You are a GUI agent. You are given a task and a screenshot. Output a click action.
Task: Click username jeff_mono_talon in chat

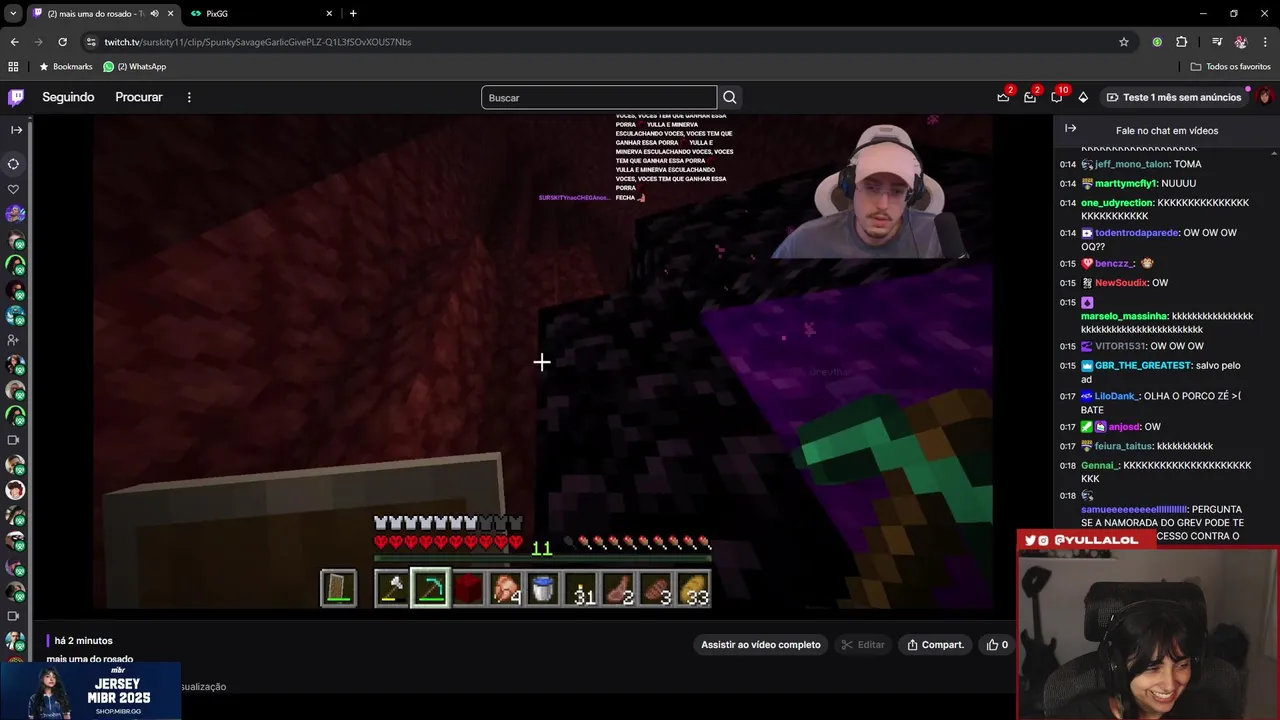(x=1132, y=165)
